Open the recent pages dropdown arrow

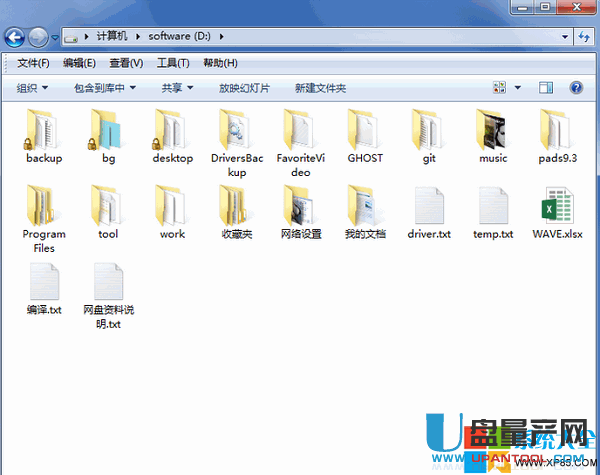(55, 38)
